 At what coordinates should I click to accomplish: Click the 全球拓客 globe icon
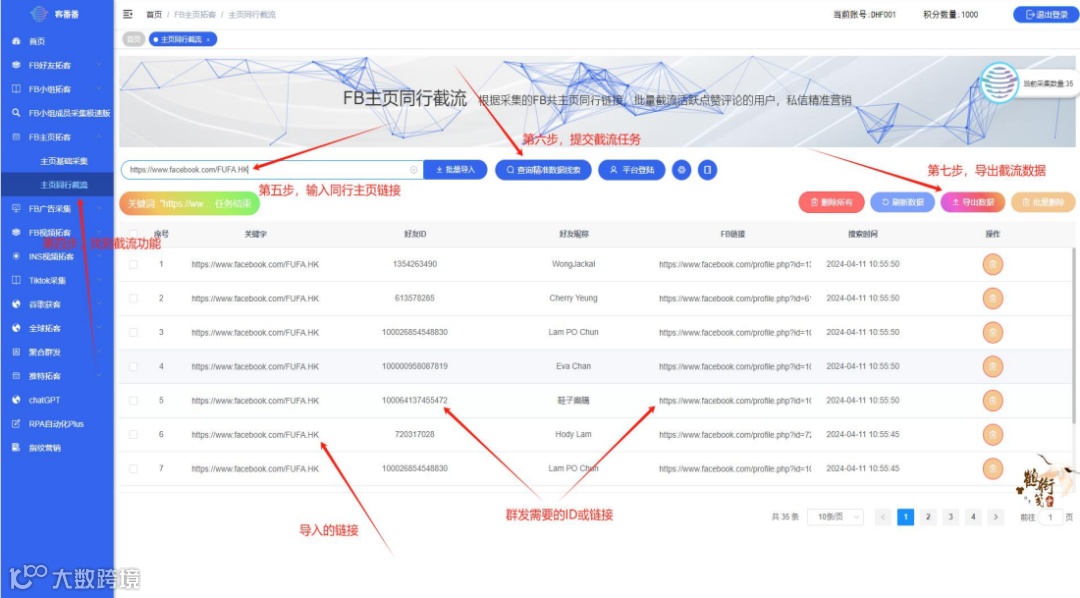(16, 328)
